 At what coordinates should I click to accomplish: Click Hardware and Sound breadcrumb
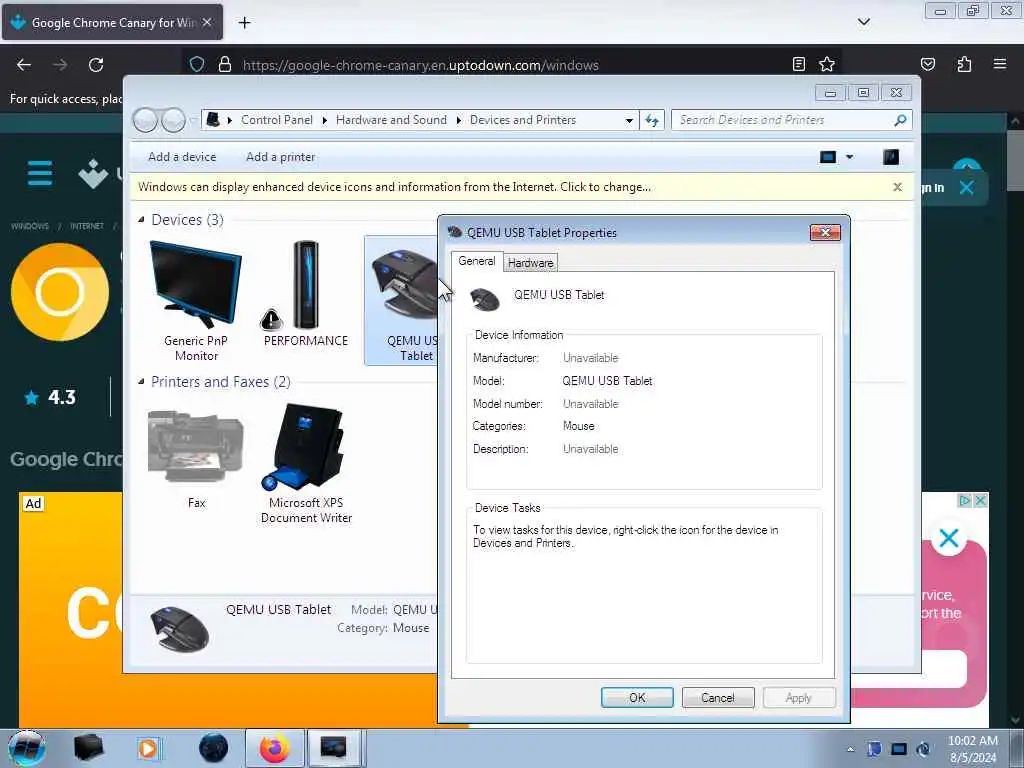point(391,120)
